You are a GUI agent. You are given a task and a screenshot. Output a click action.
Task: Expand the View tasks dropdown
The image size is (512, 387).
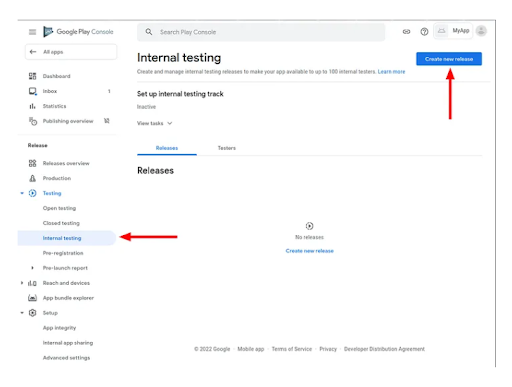[155, 123]
